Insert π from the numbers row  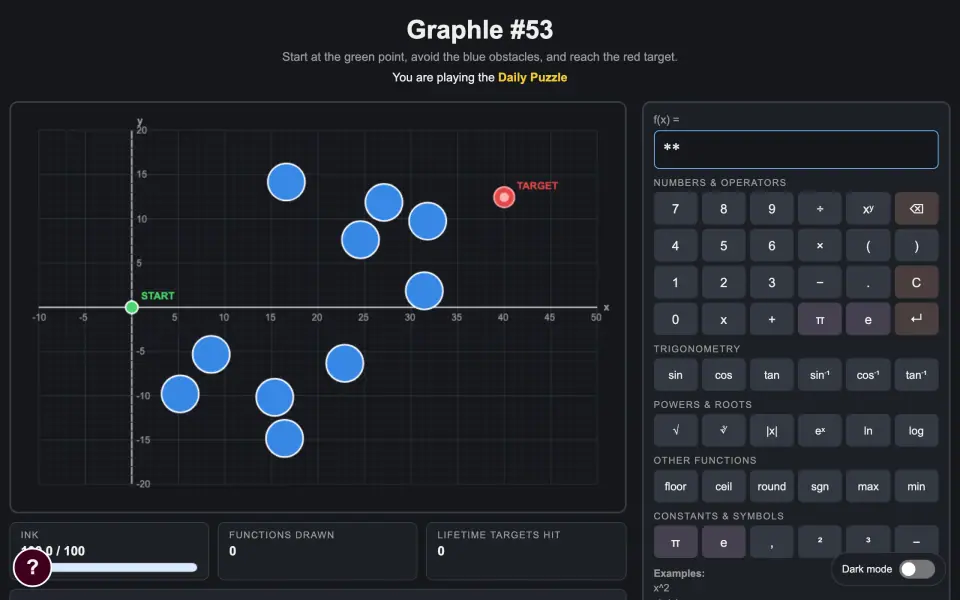point(820,319)
